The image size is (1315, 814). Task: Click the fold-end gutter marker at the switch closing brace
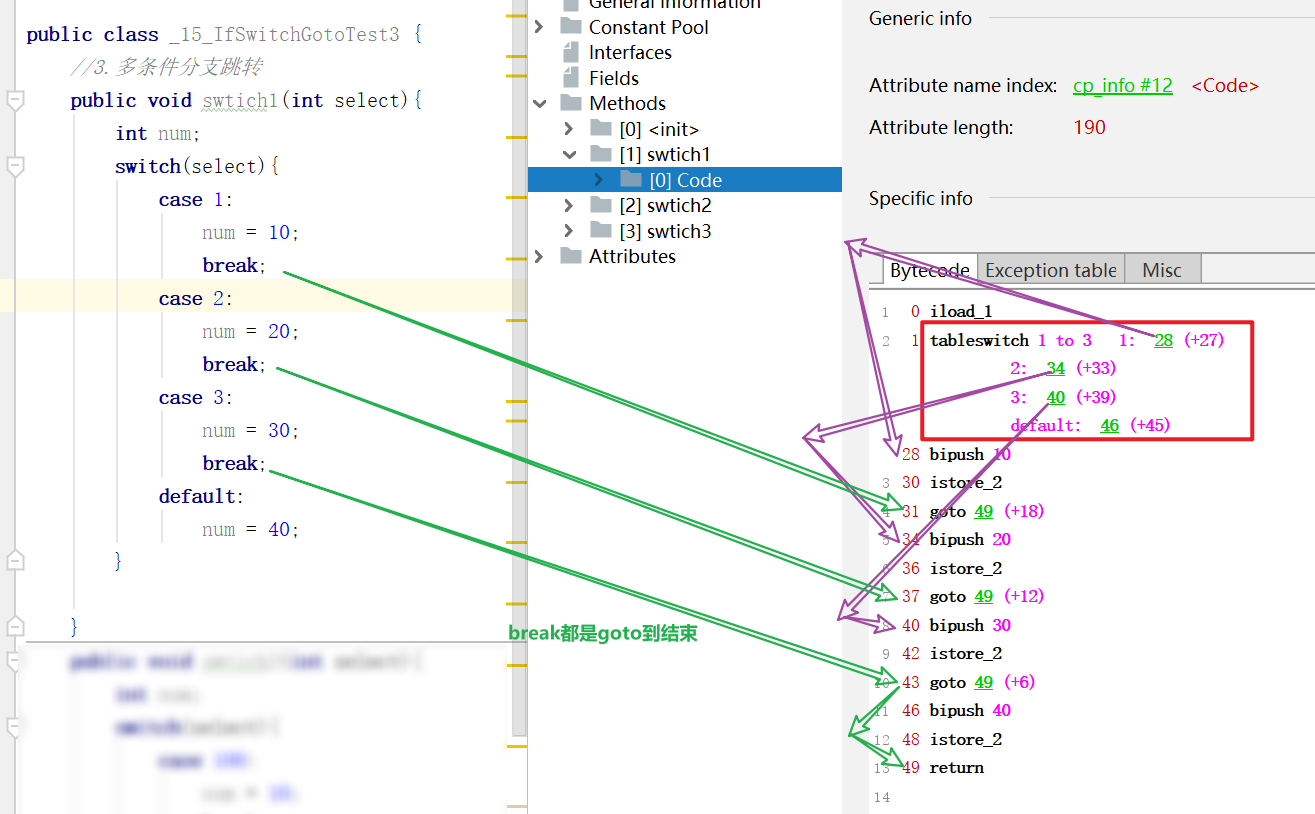(14, 560)
